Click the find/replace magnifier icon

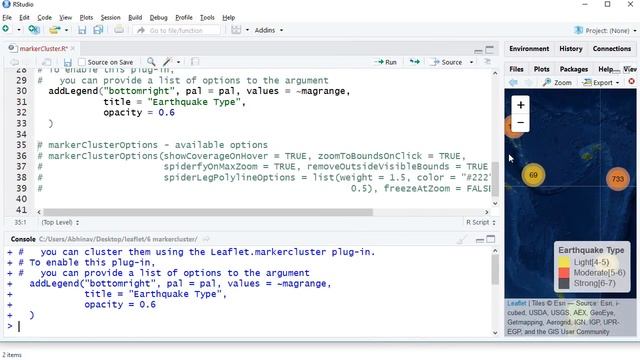[151, 62]
